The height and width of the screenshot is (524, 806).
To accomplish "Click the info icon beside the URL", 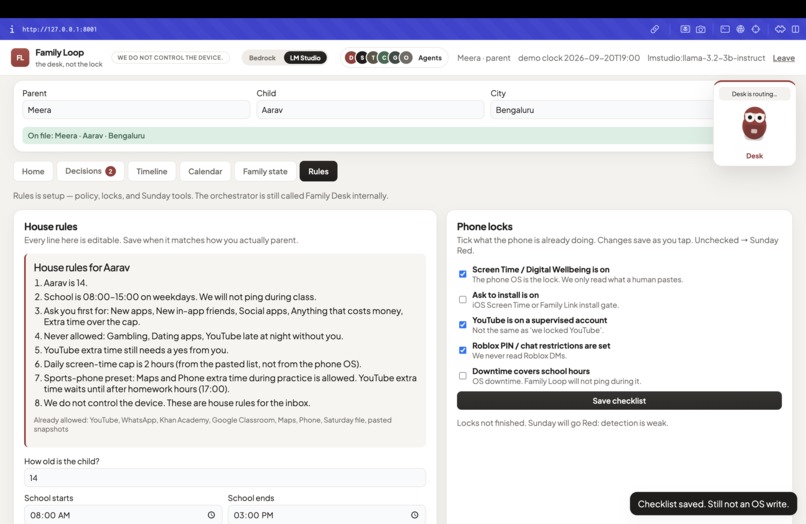I will pos(12,29).
